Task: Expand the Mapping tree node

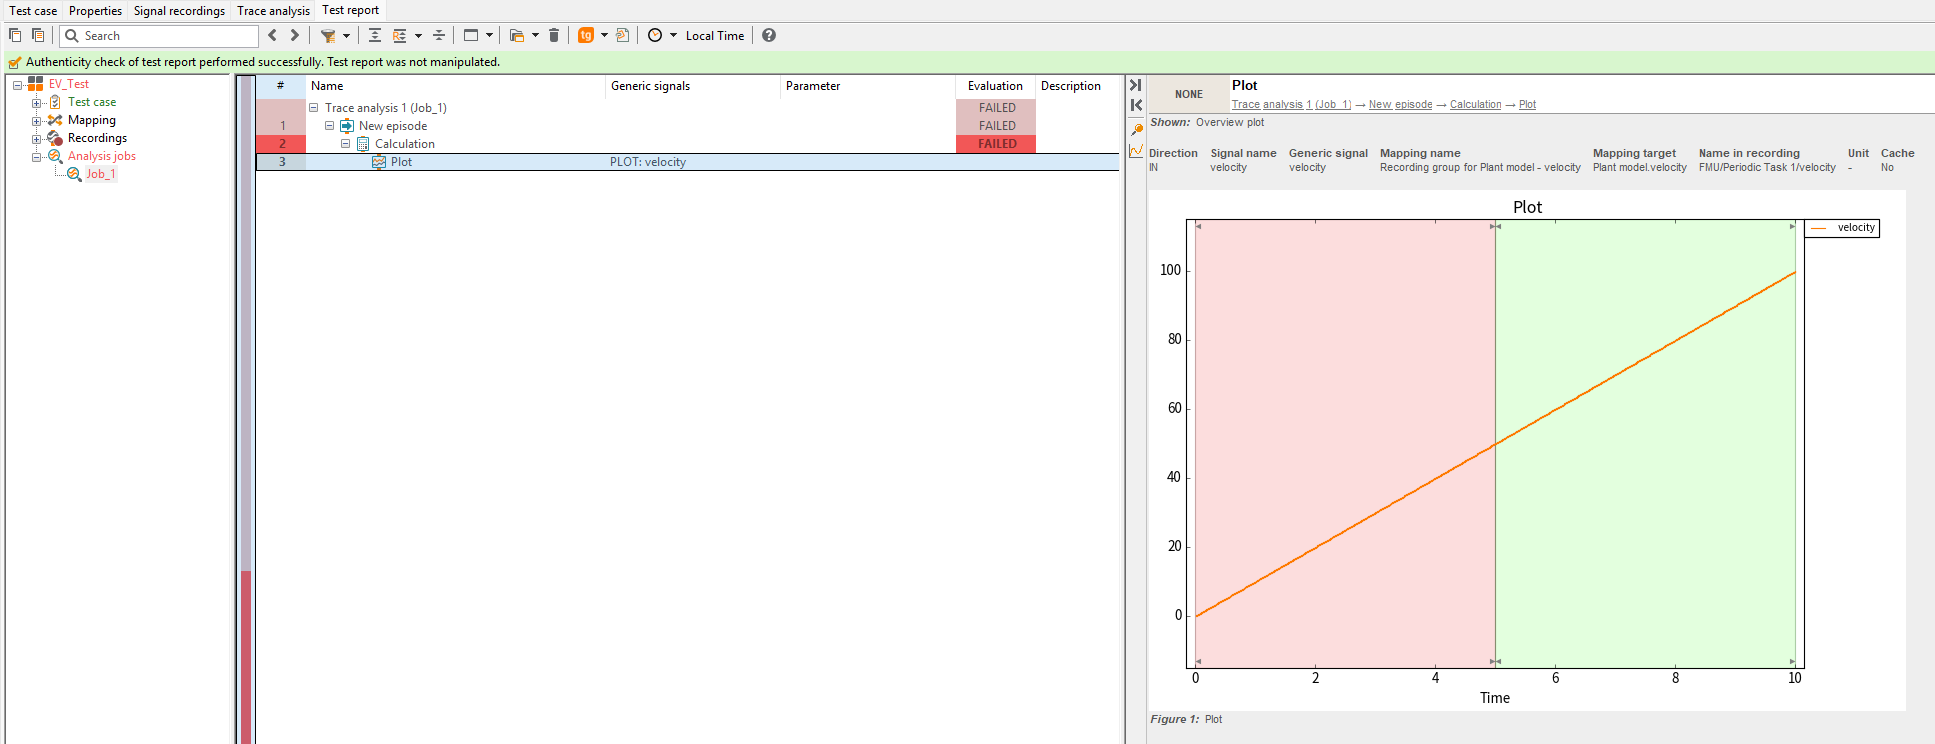Action: 36,121
